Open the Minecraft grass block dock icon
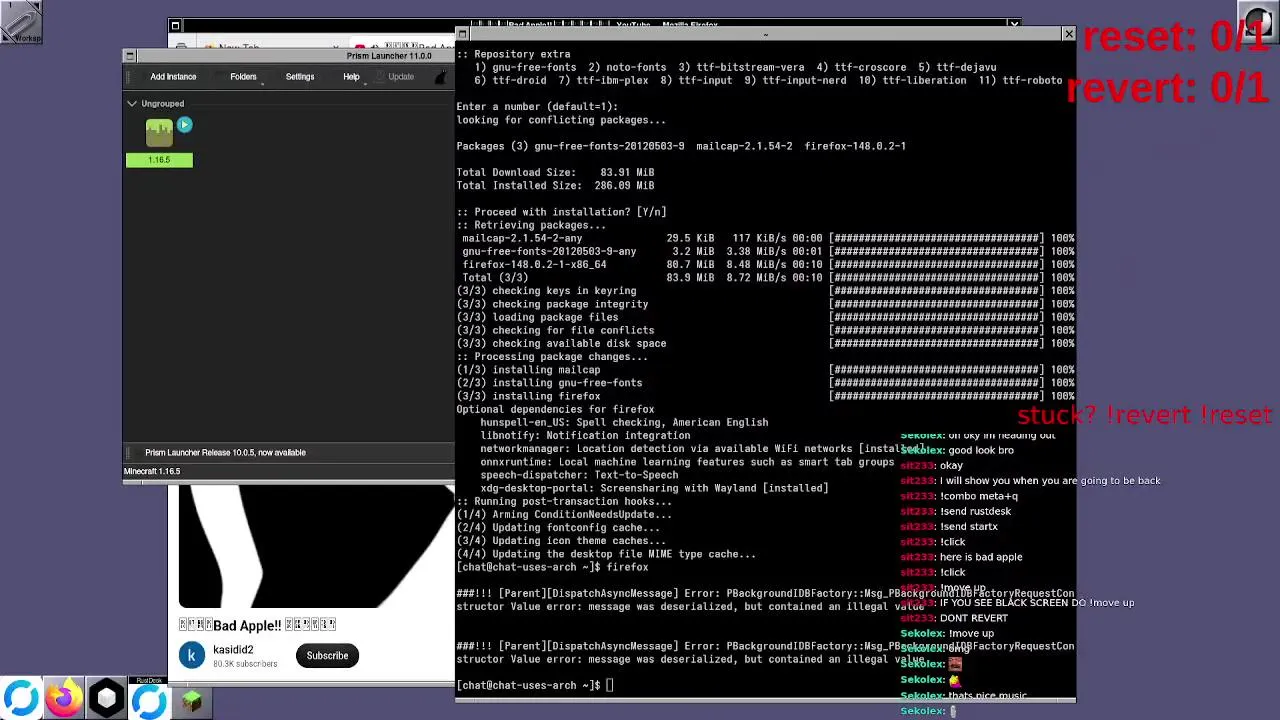Image resolution: width=1280 pixels, height=720 pixels. point(191,701)
